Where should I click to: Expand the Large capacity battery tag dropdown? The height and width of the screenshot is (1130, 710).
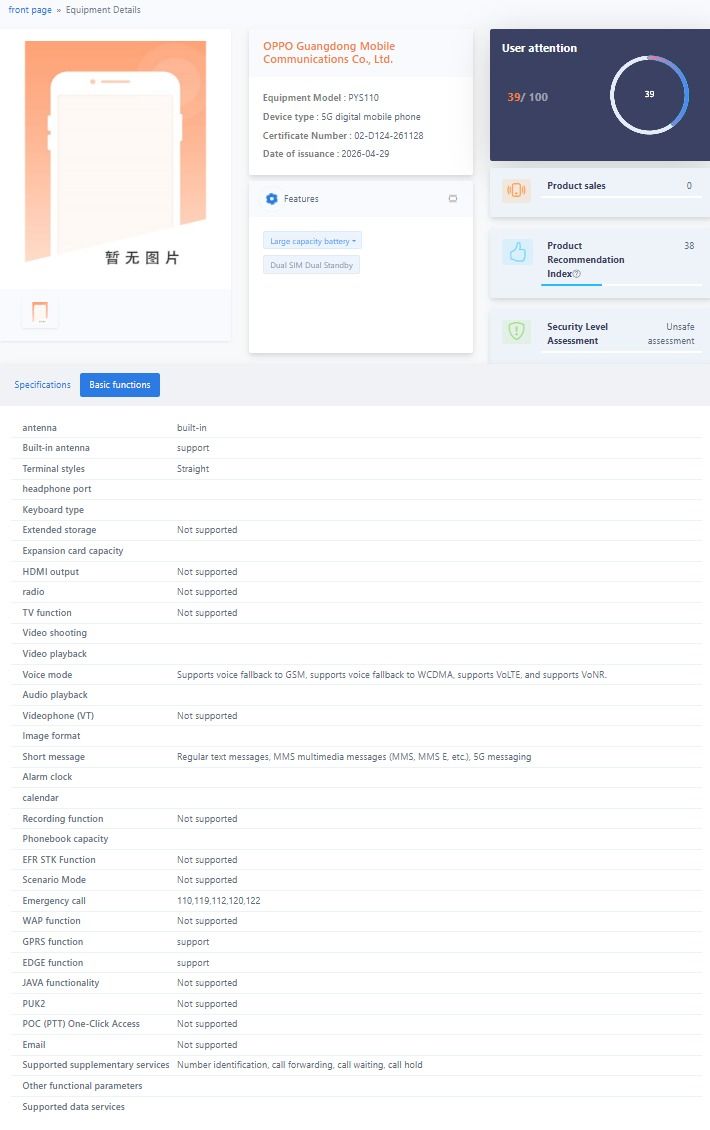coord(312,241)
